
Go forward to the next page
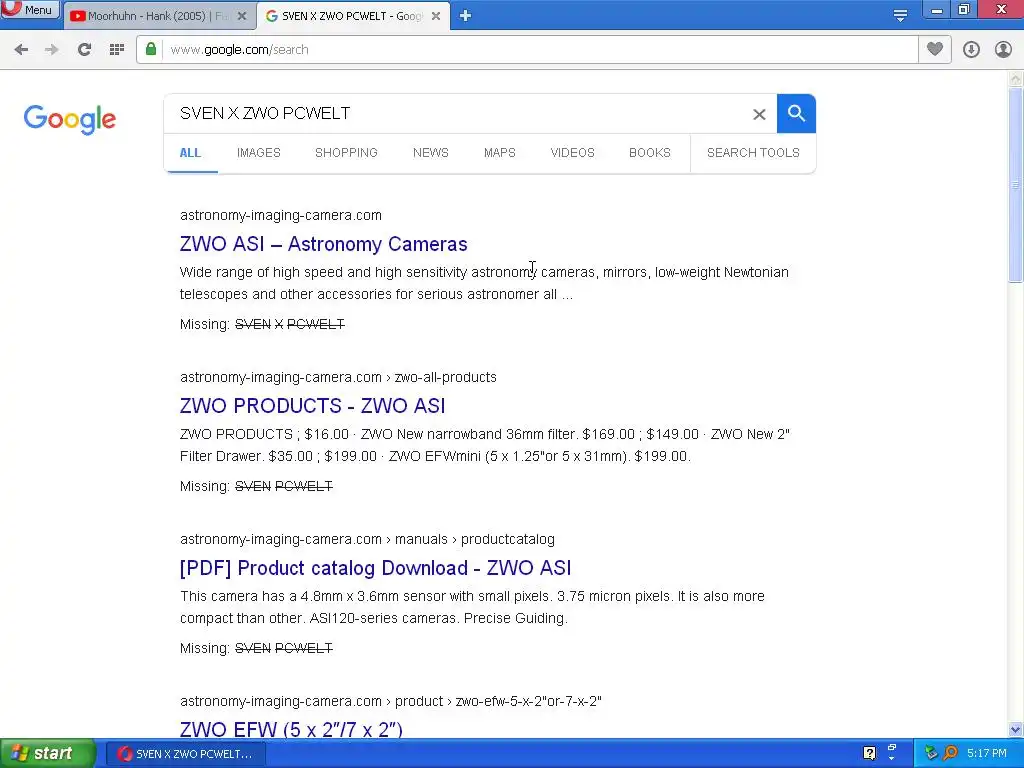click(52, 50)
